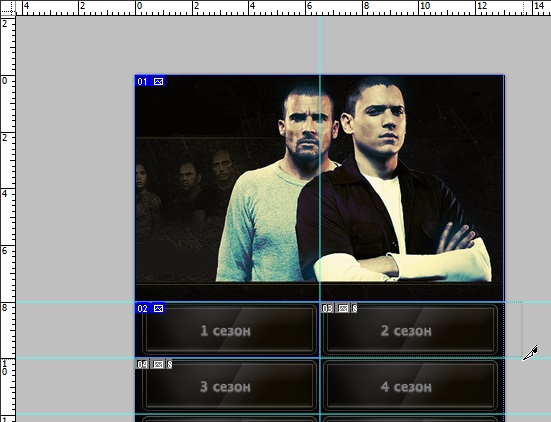Click the two-men header photo in slice 01

[x=320, y=188]
